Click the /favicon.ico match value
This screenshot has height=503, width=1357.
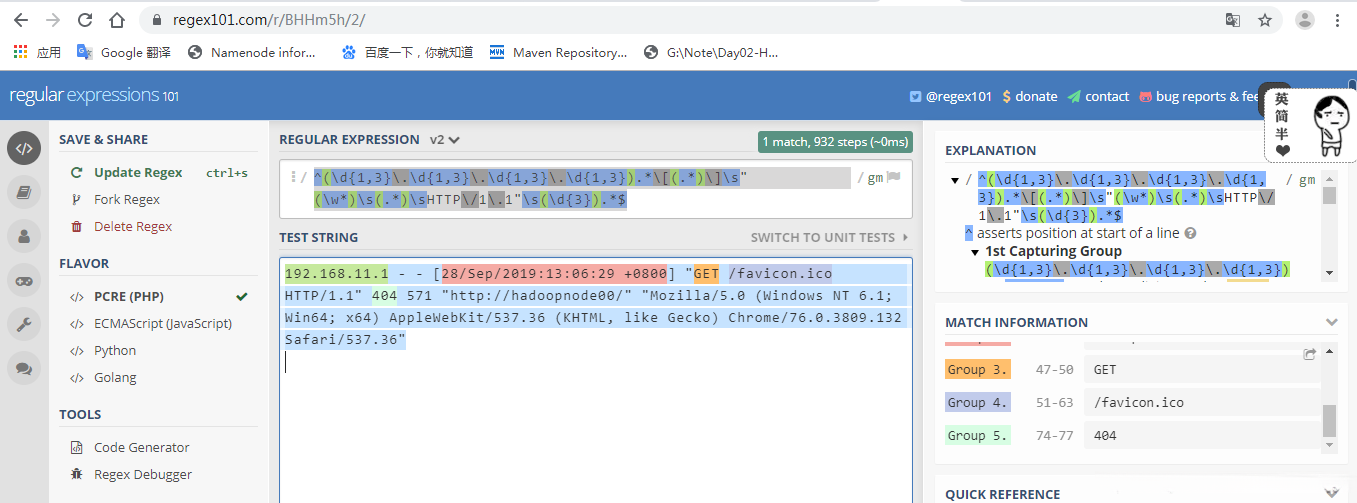tap(1138, 402)
